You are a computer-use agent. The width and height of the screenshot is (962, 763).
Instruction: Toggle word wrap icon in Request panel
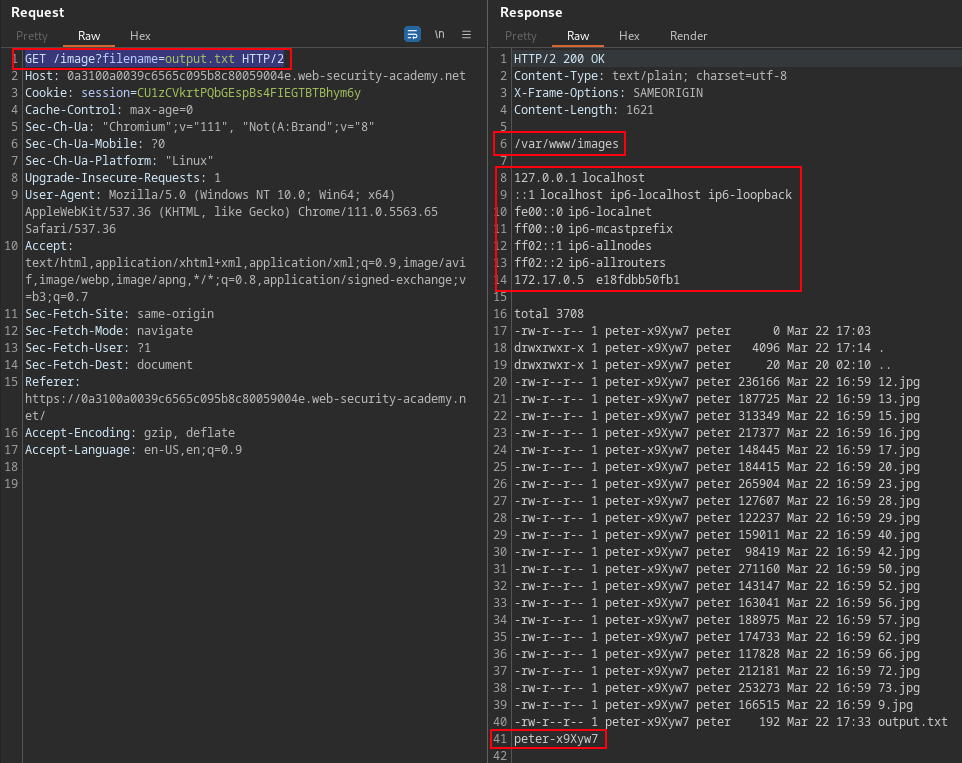click(412, 34)
